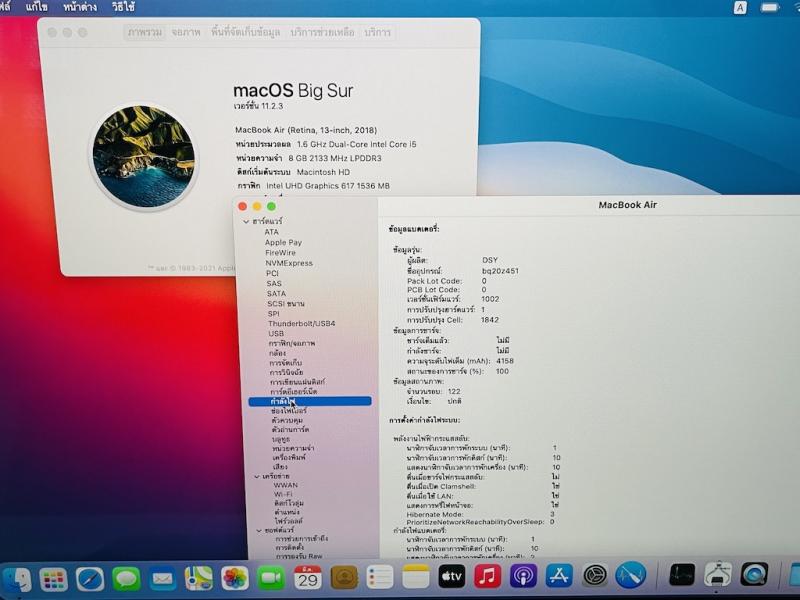Select NVMExpress in the hardware list
The height and width of the screenshot is (600, 800).
pyautogui.click(x=289, y=263)
